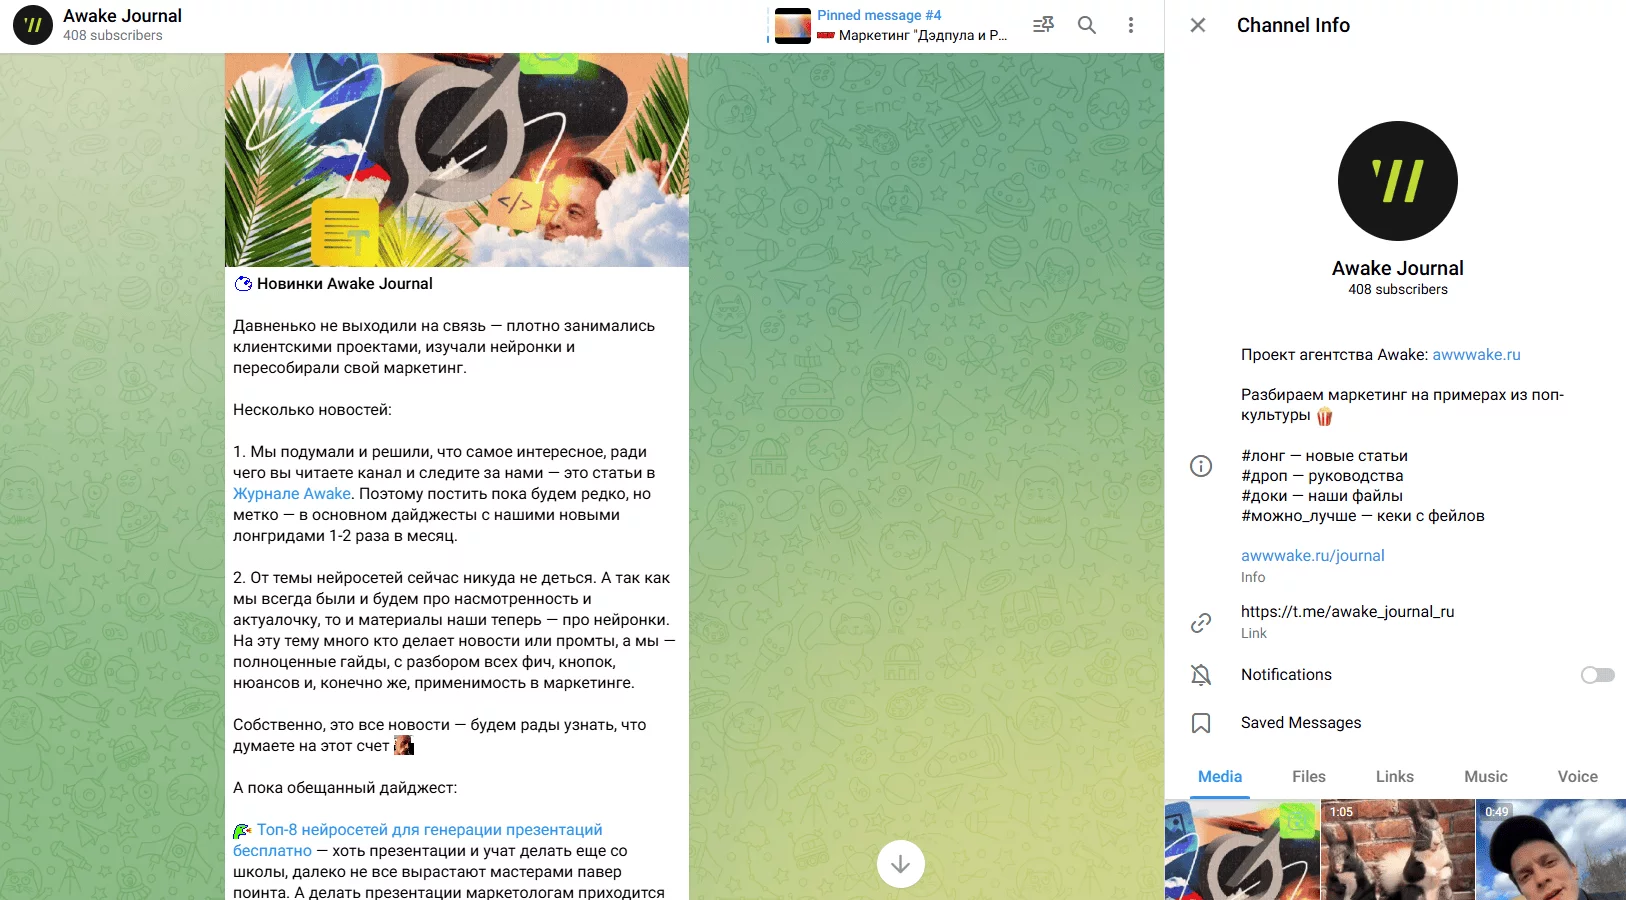
Task: Click the muted bell Notifications icon
Action: [x=1201, y=675]
